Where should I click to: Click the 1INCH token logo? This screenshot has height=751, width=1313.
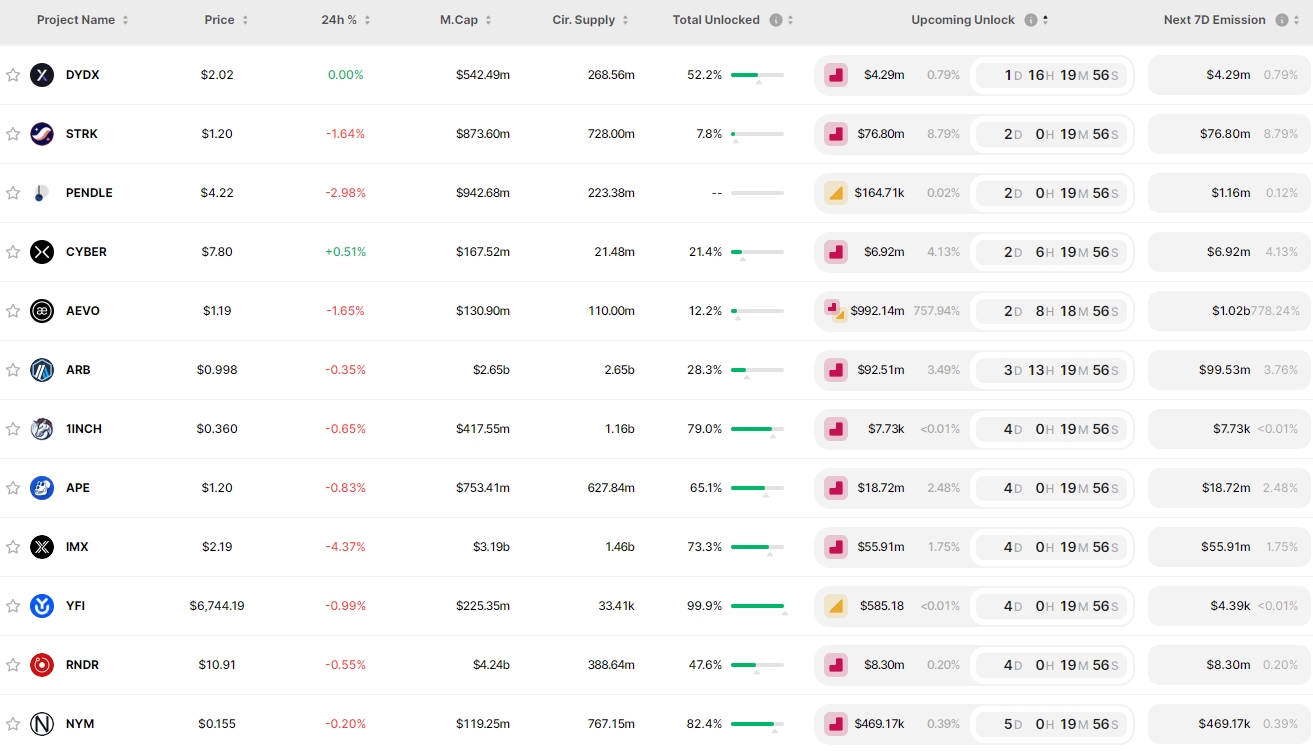42,429
